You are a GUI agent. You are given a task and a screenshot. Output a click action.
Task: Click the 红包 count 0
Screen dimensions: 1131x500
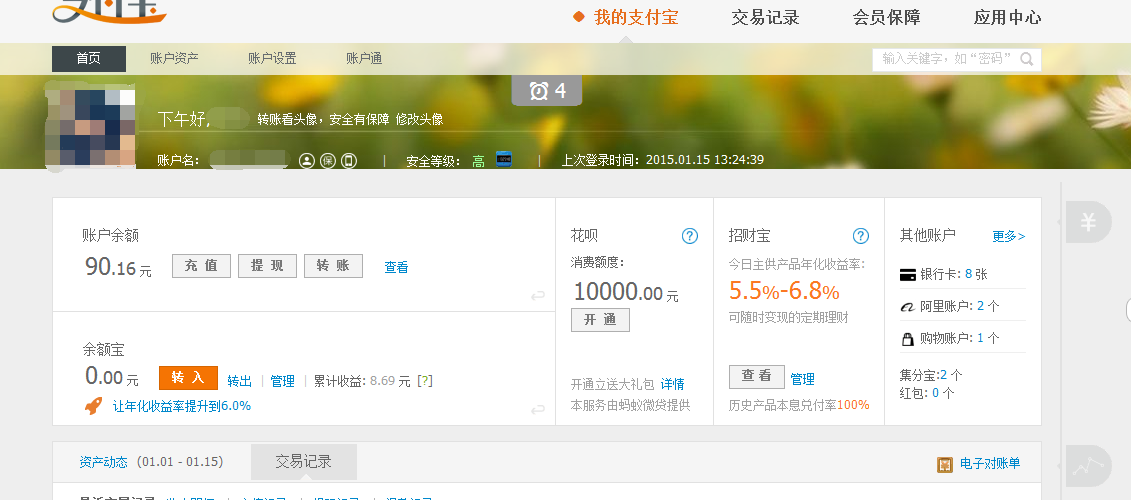tap(936, 393)
